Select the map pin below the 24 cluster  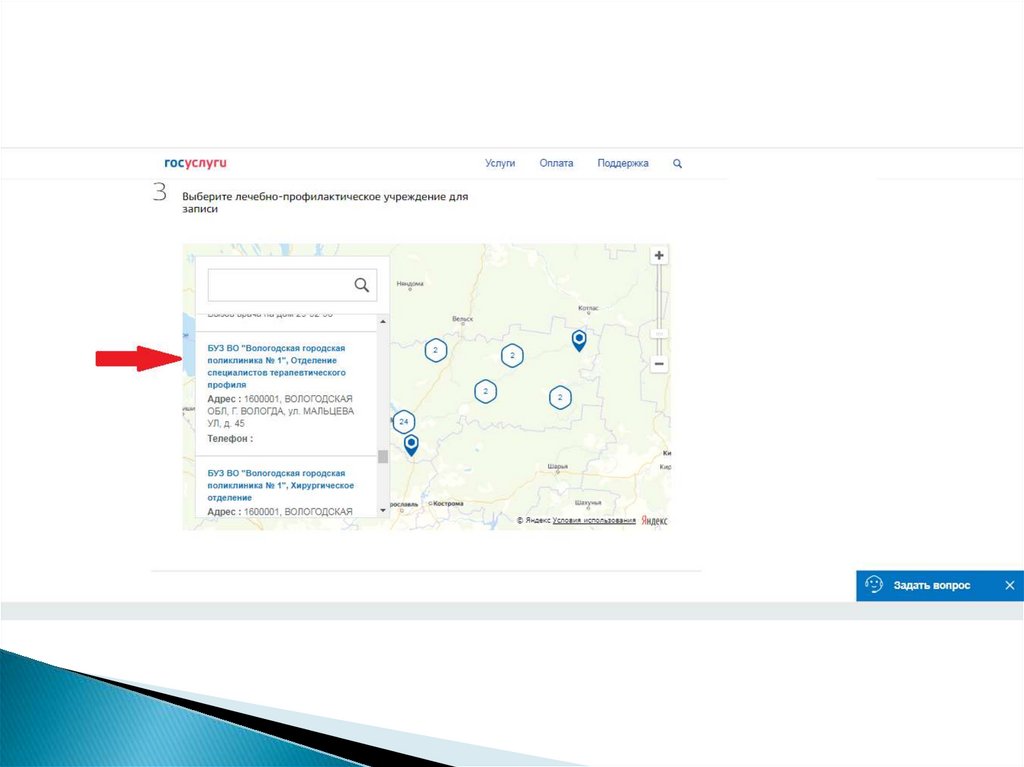click(411, 445)
